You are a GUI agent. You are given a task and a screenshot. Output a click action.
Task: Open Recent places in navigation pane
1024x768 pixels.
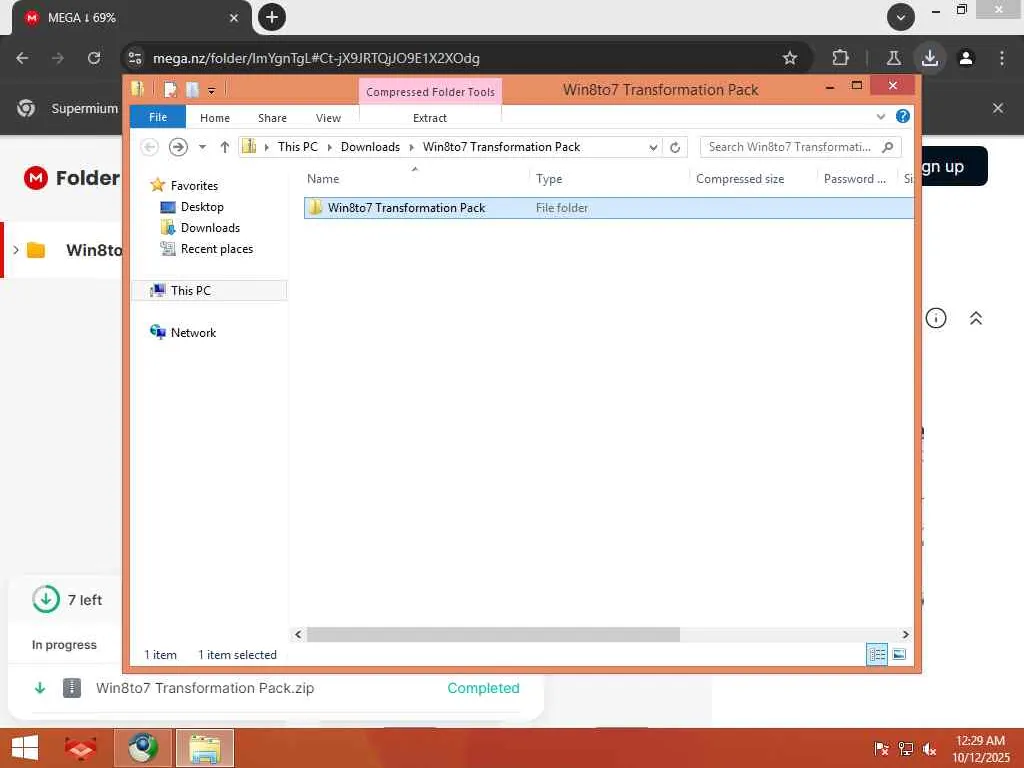click(x=217, y=249)
